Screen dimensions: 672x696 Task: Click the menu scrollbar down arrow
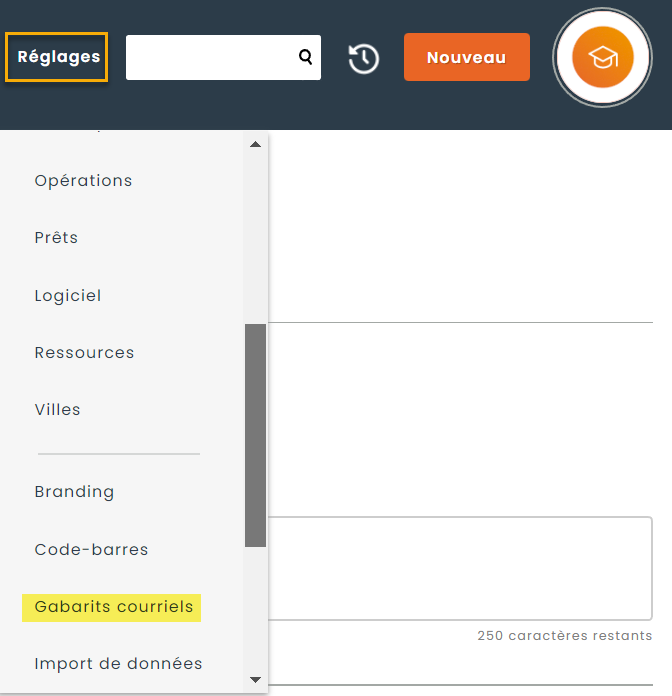[255, 679]
